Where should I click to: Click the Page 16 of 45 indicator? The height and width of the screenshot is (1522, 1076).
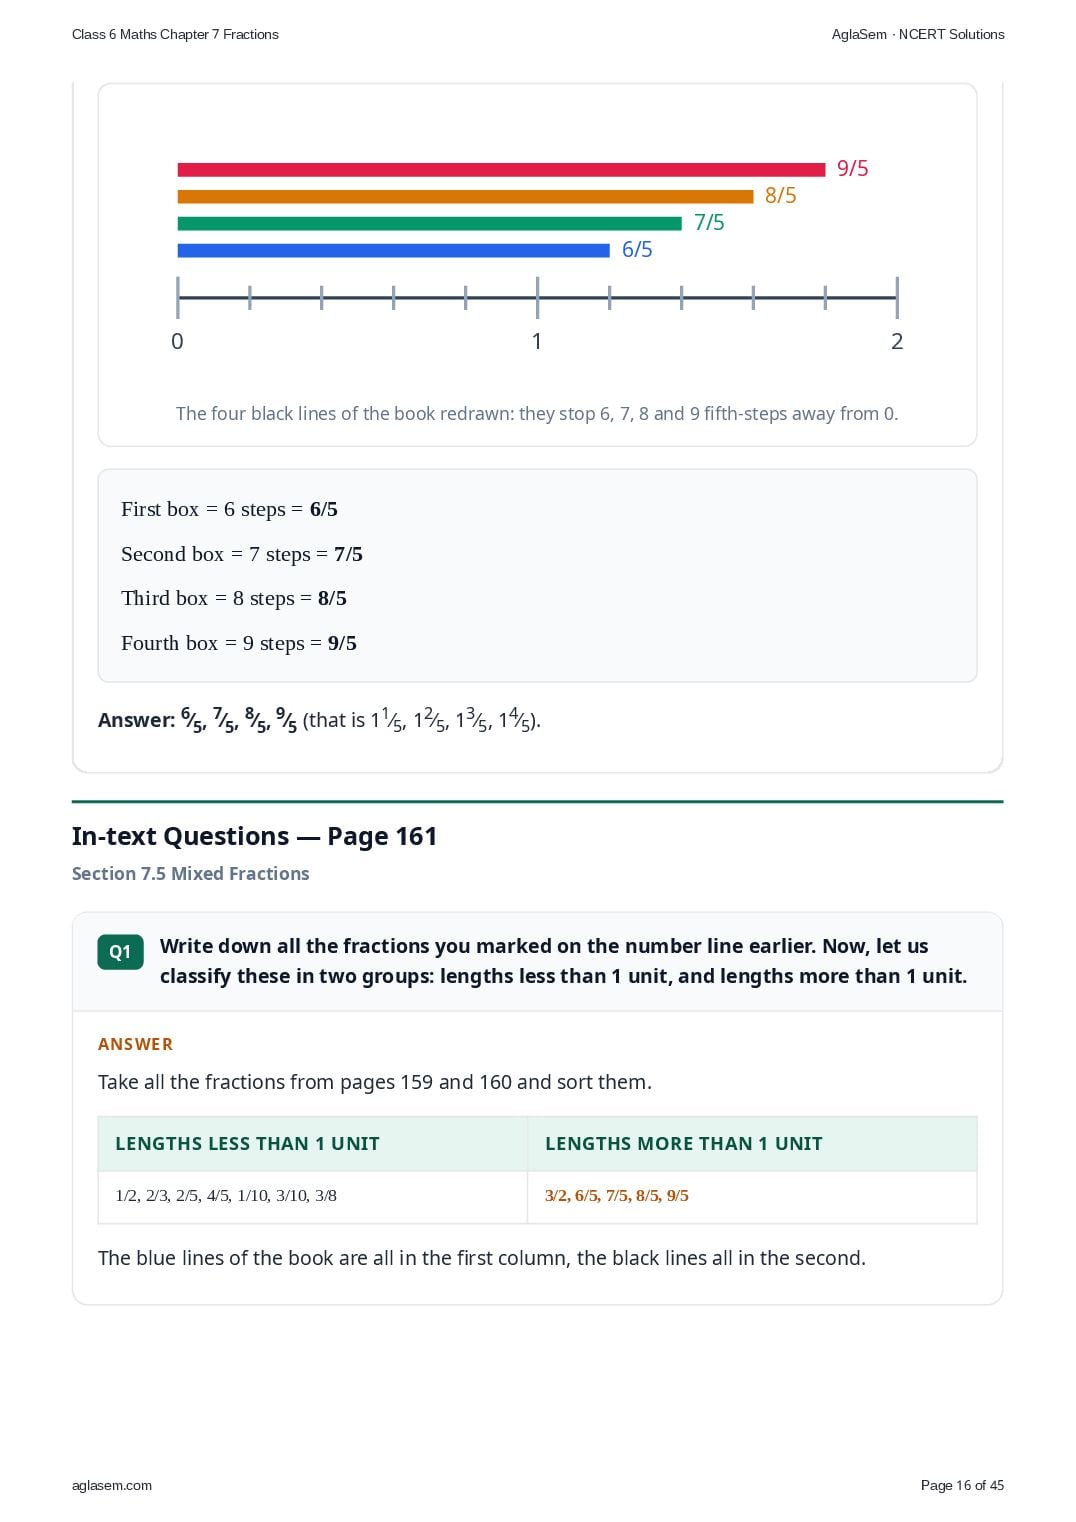(x=962, y=1485)
